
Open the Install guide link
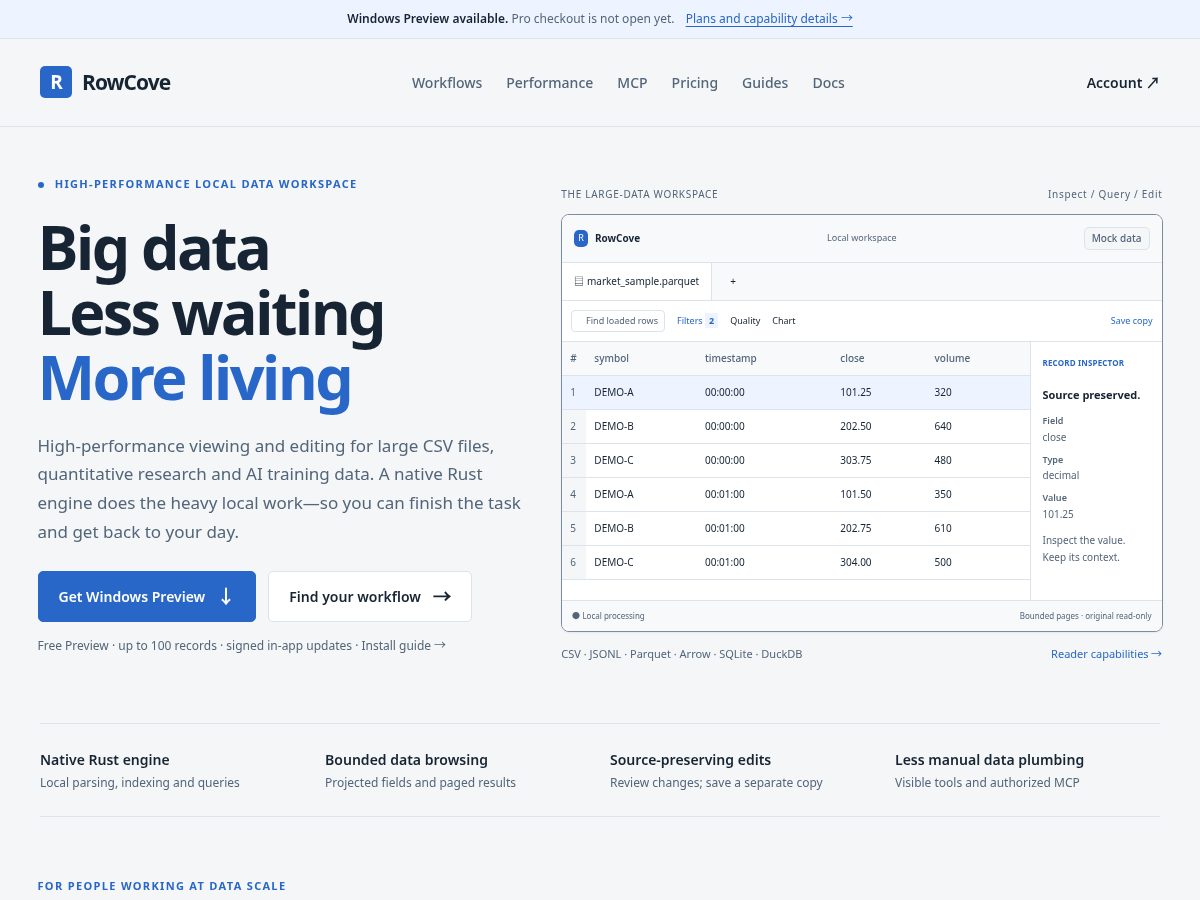point(403,645)
